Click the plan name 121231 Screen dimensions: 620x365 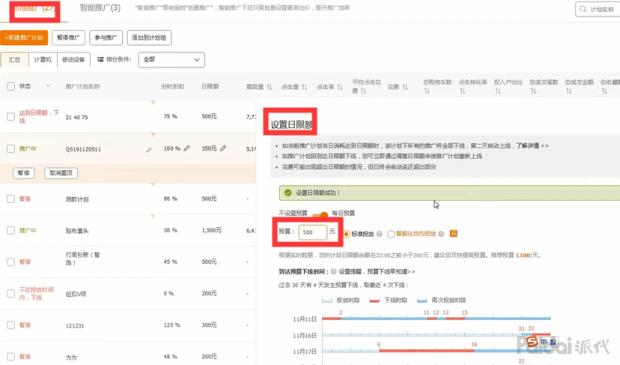point(74,325)
